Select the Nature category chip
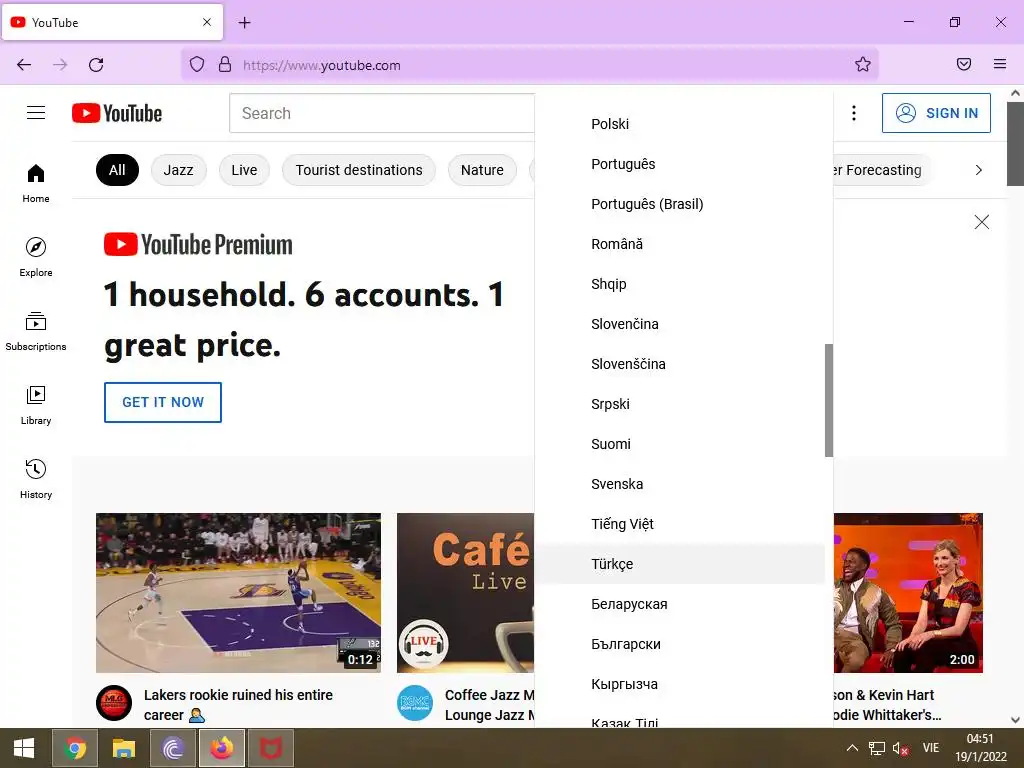The width and height of the screenshot is (1024, 768). coord(482,170)
